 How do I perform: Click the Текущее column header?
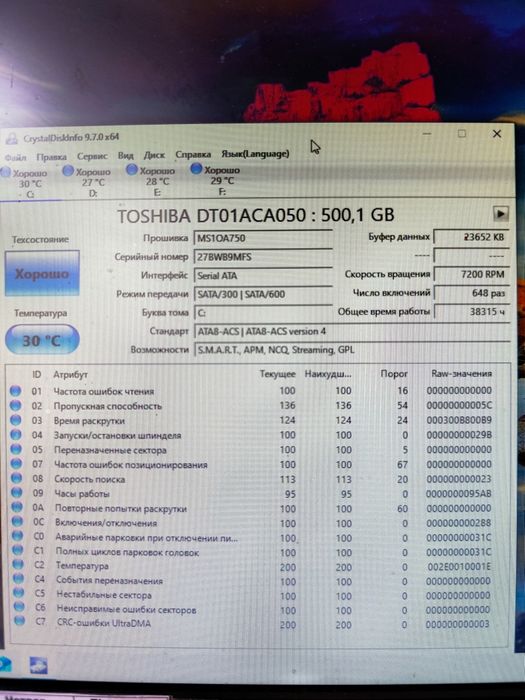click(278, 374)
